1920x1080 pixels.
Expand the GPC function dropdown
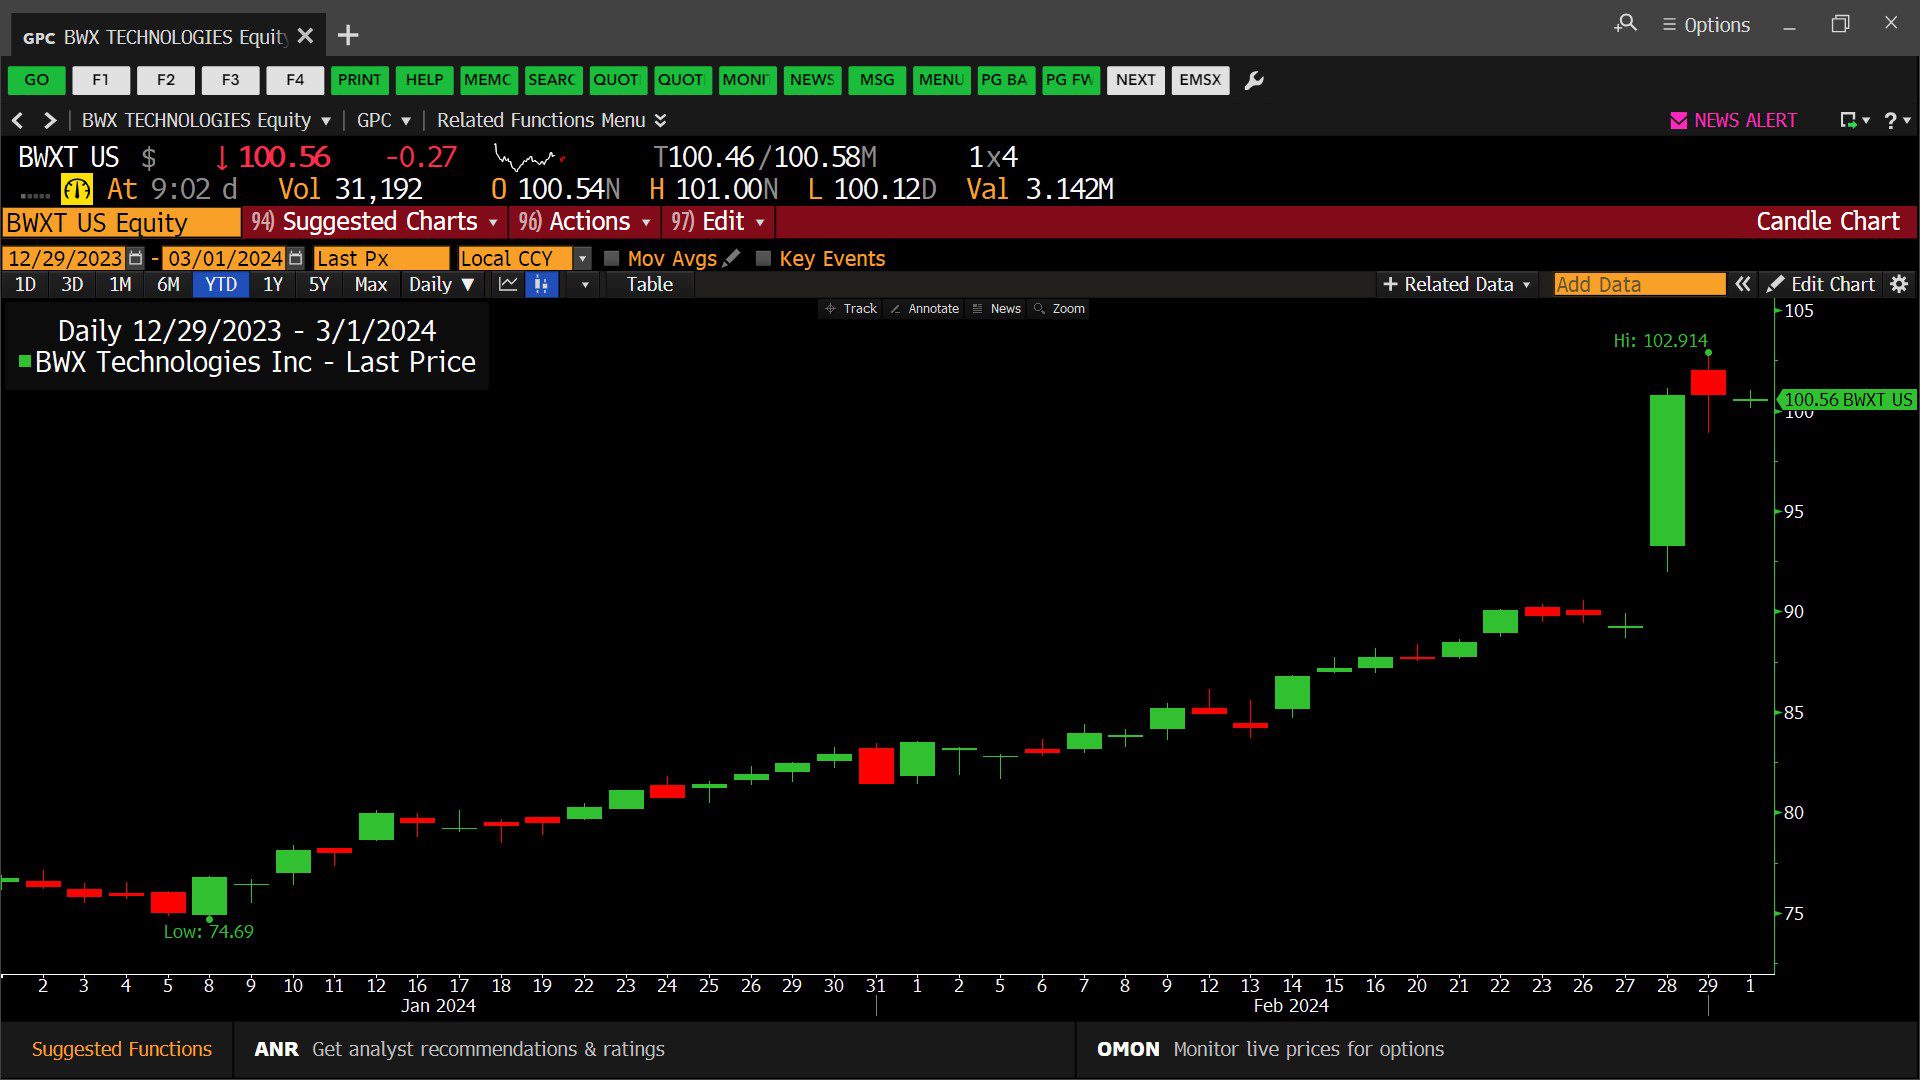(406, 121)
